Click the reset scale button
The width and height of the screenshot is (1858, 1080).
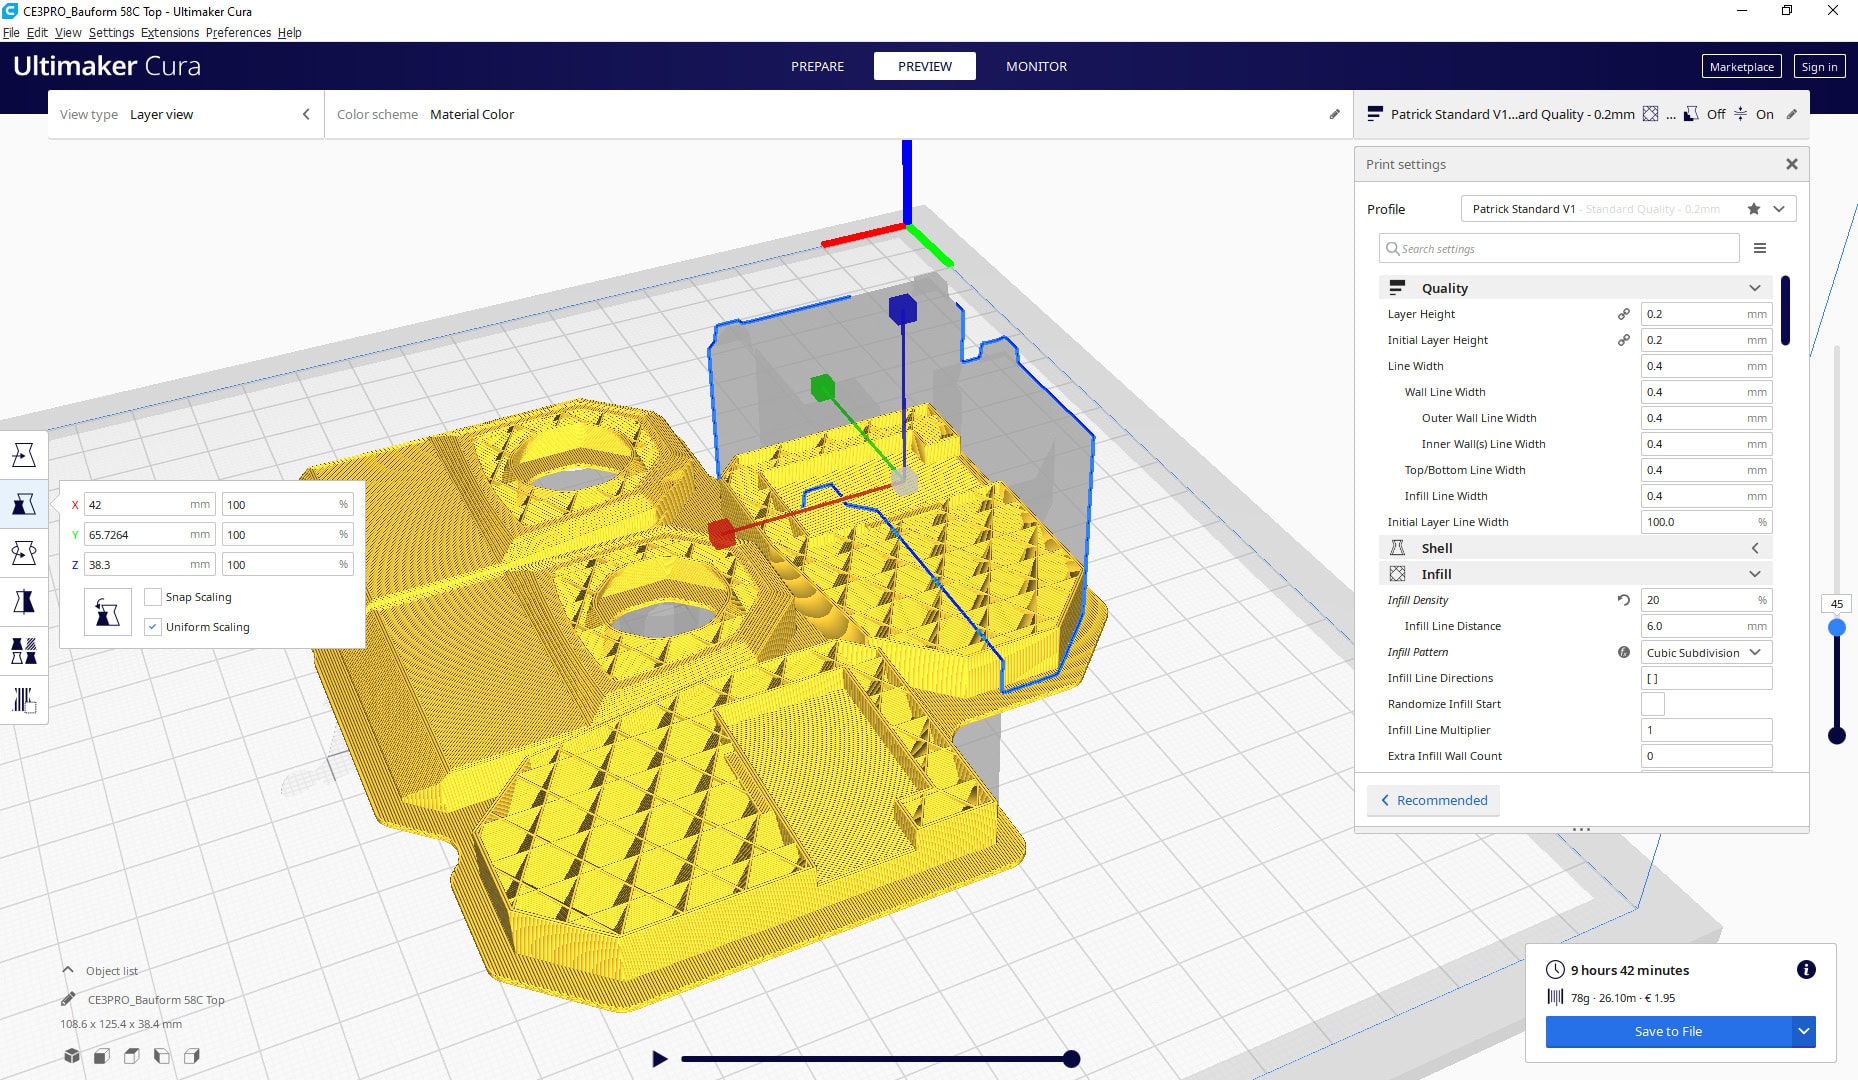[108, 612]
